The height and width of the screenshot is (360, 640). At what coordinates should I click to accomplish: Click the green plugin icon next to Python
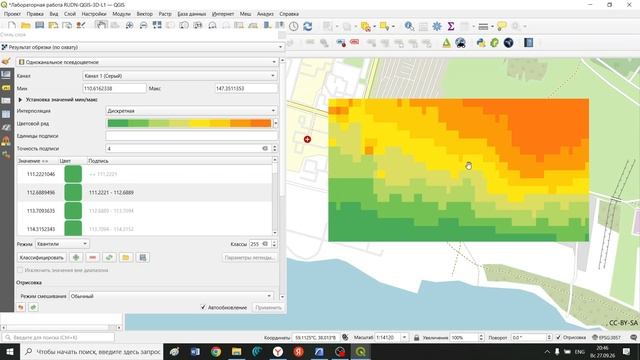(x=495, y=42)
